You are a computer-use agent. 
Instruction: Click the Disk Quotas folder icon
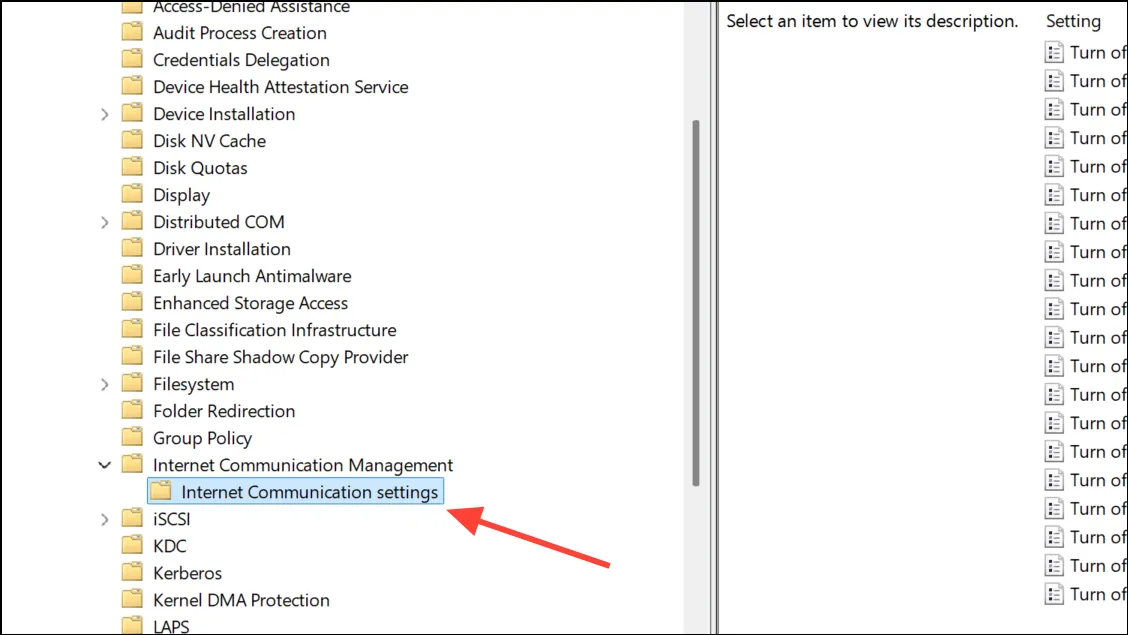pos(132,167)
